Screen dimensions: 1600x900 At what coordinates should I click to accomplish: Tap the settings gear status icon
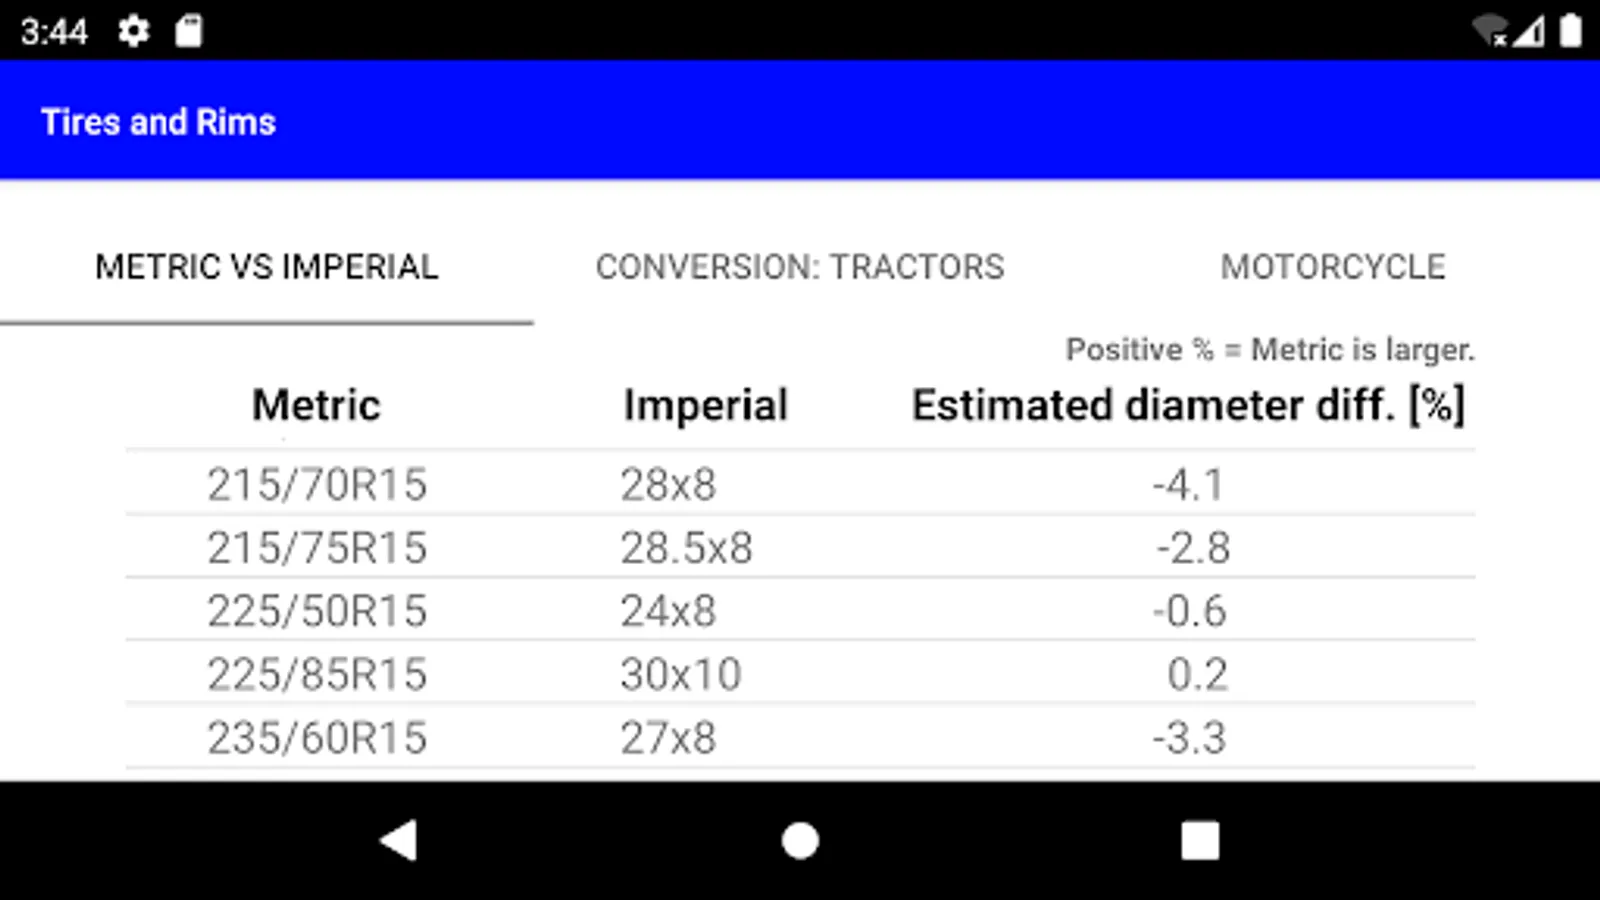[x=133, y=31]
